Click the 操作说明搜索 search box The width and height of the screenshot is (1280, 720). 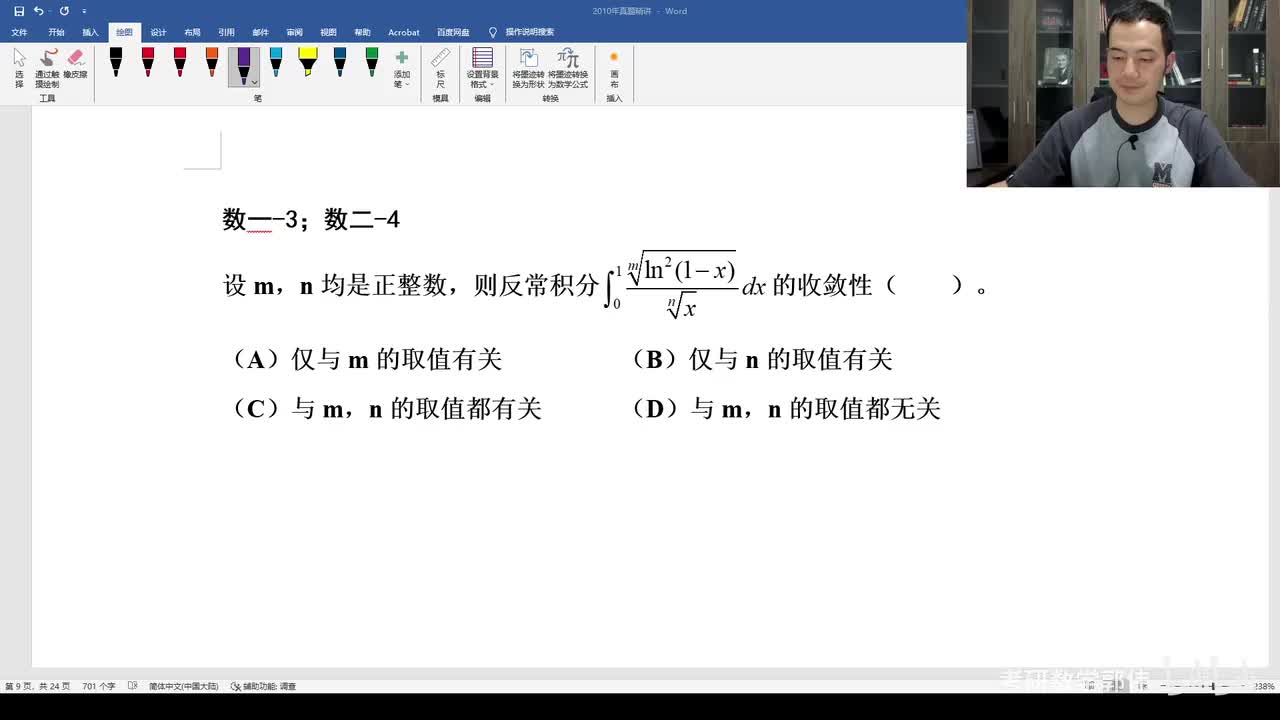(x=521, y=33)
